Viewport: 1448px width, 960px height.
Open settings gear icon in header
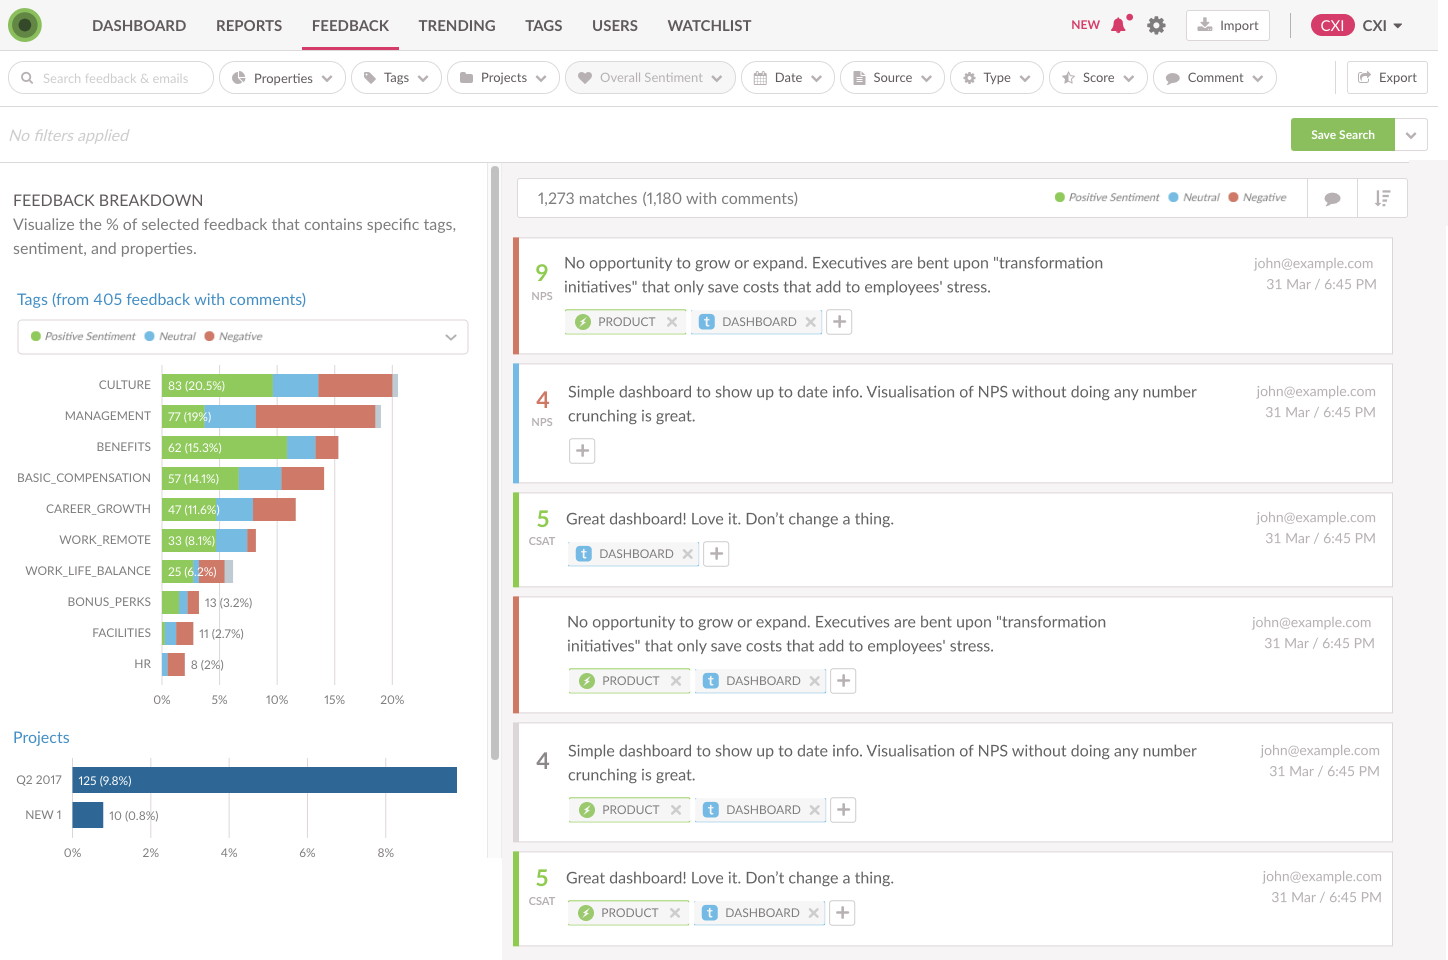point(1156,26)
